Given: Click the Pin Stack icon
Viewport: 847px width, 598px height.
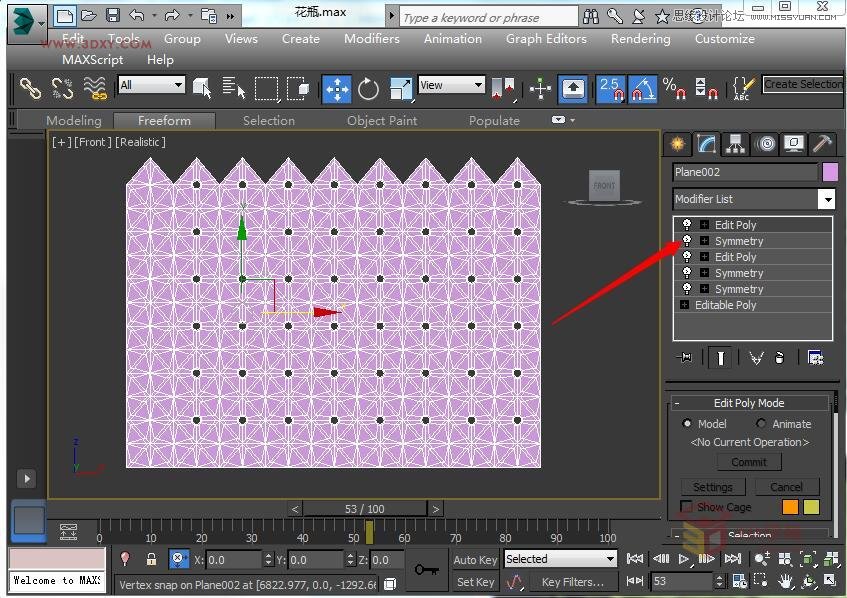Looking at the screenshot, I should click(685, 358).
